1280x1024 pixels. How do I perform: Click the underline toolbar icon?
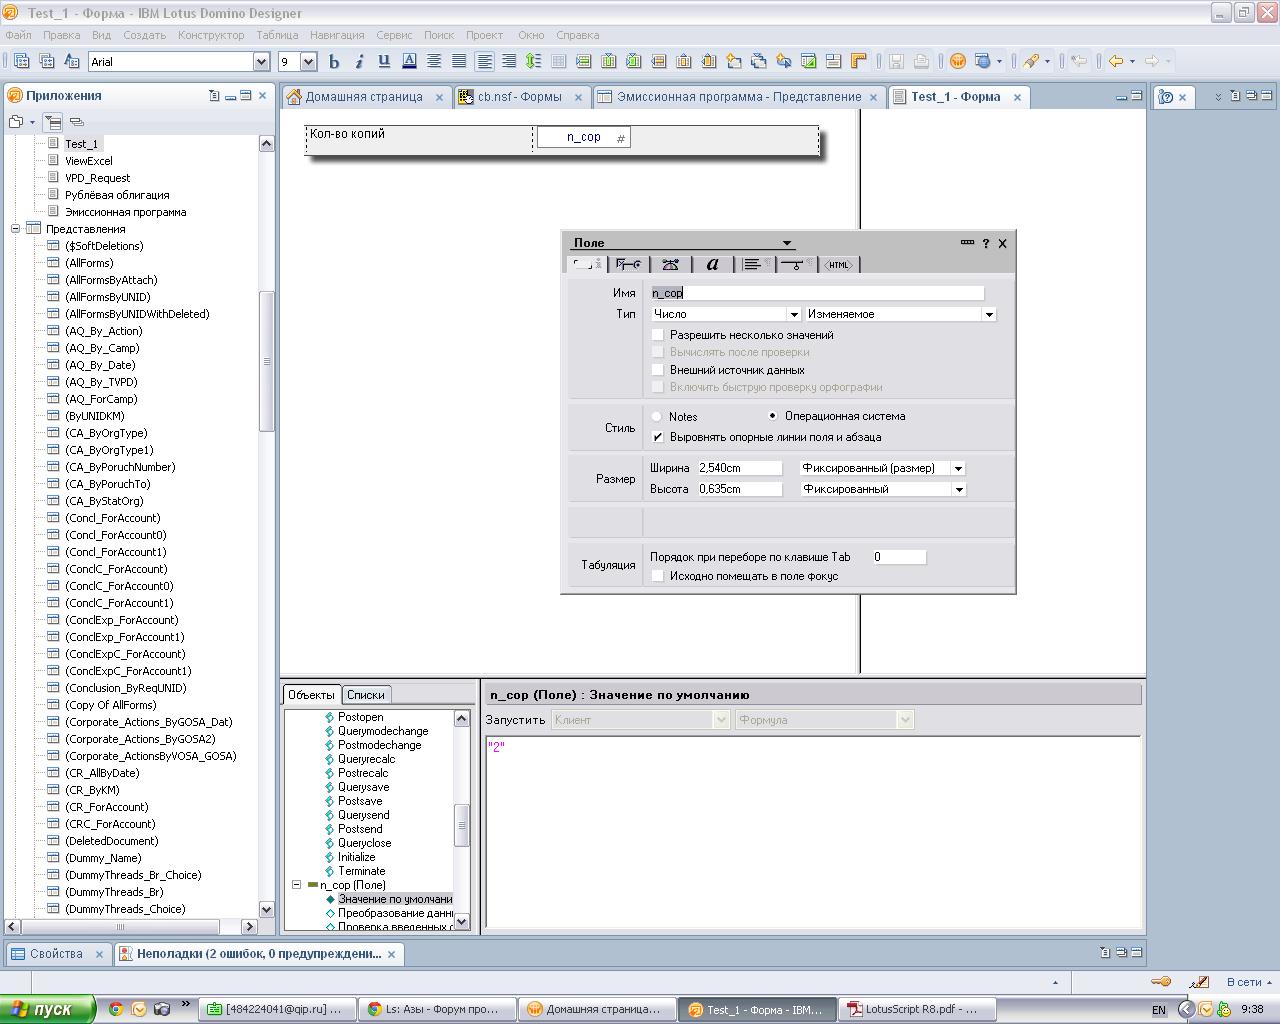click(384, 61)
